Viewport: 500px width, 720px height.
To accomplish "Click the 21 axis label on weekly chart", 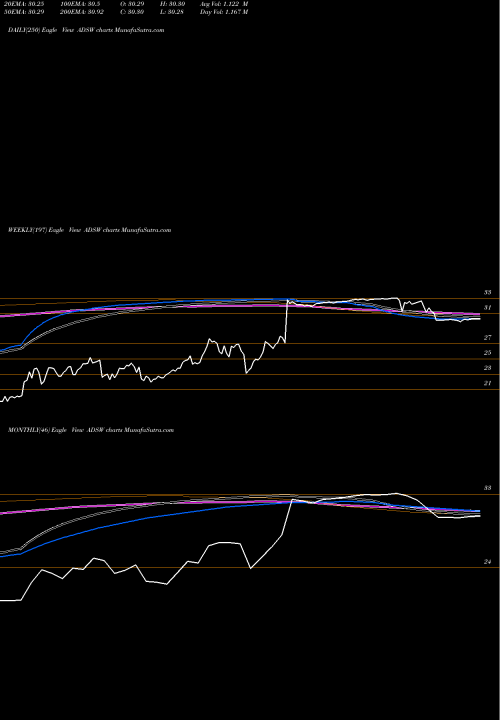I will pyautogui.click(x=487, y=383).
